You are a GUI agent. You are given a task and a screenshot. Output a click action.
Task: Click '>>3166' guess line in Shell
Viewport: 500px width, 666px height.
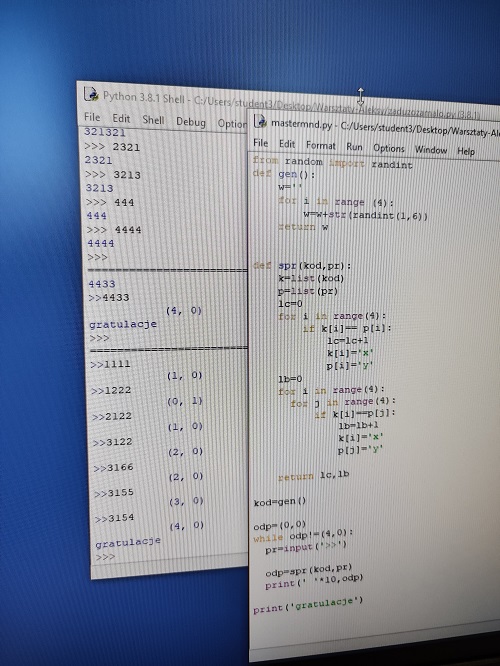113,467
